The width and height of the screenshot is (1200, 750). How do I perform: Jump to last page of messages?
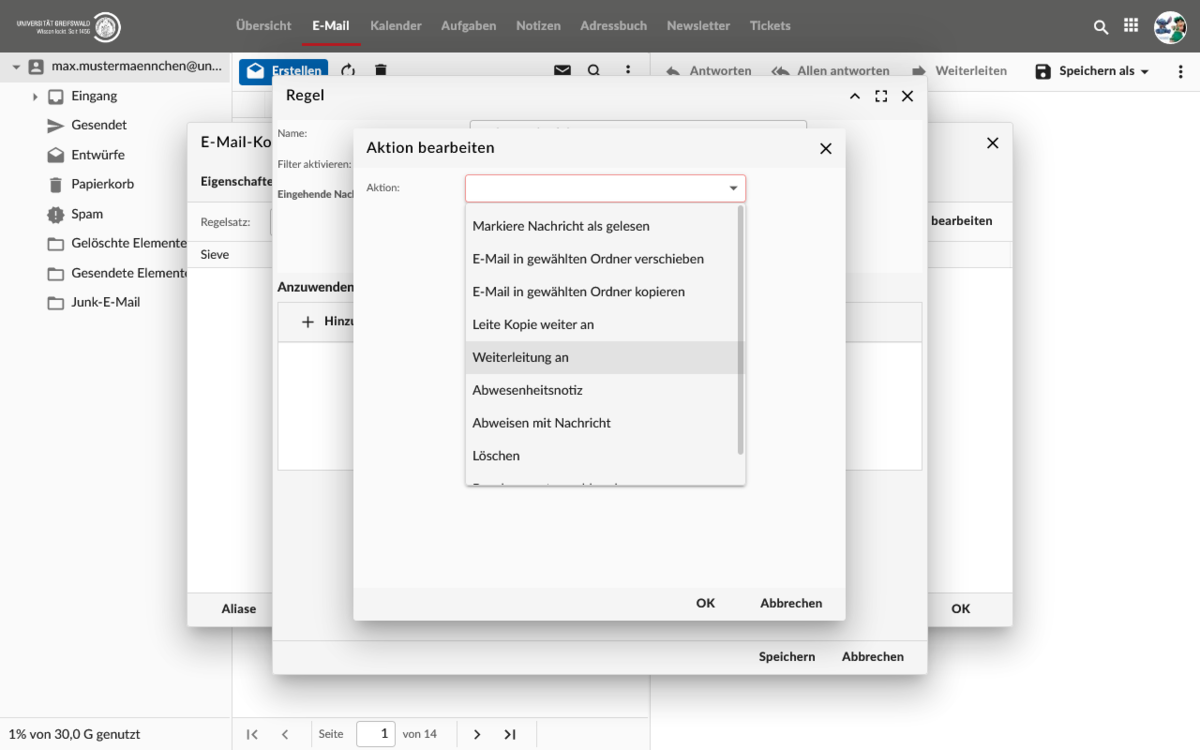pos(510,734)
